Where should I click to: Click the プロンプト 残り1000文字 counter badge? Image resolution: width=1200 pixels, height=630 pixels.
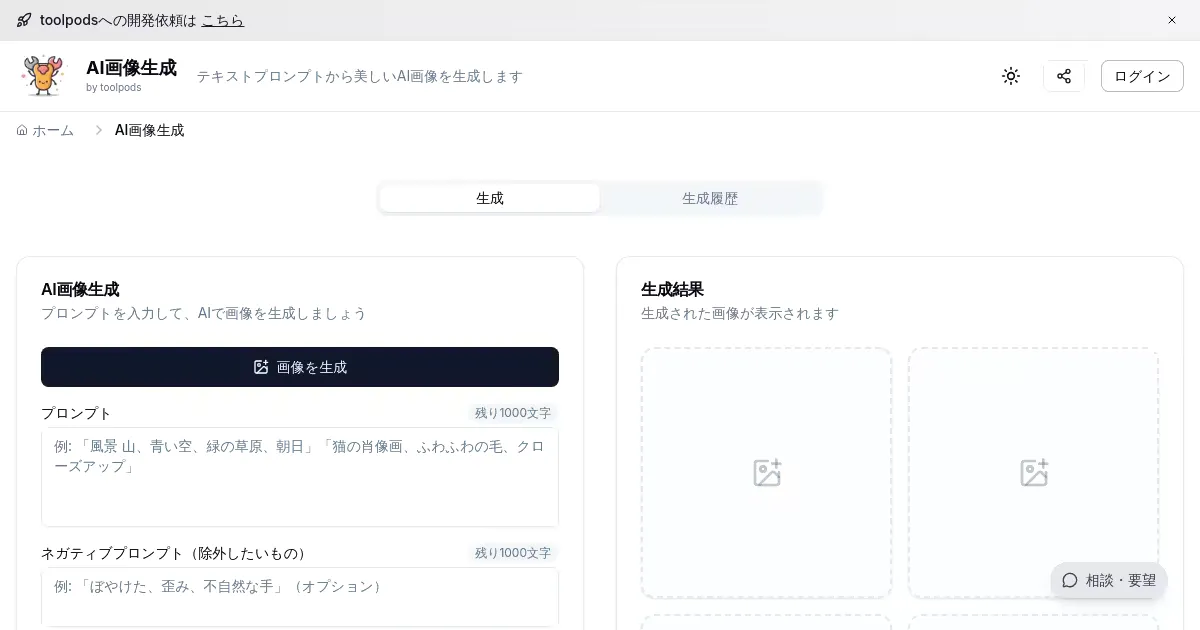(513, 413)
